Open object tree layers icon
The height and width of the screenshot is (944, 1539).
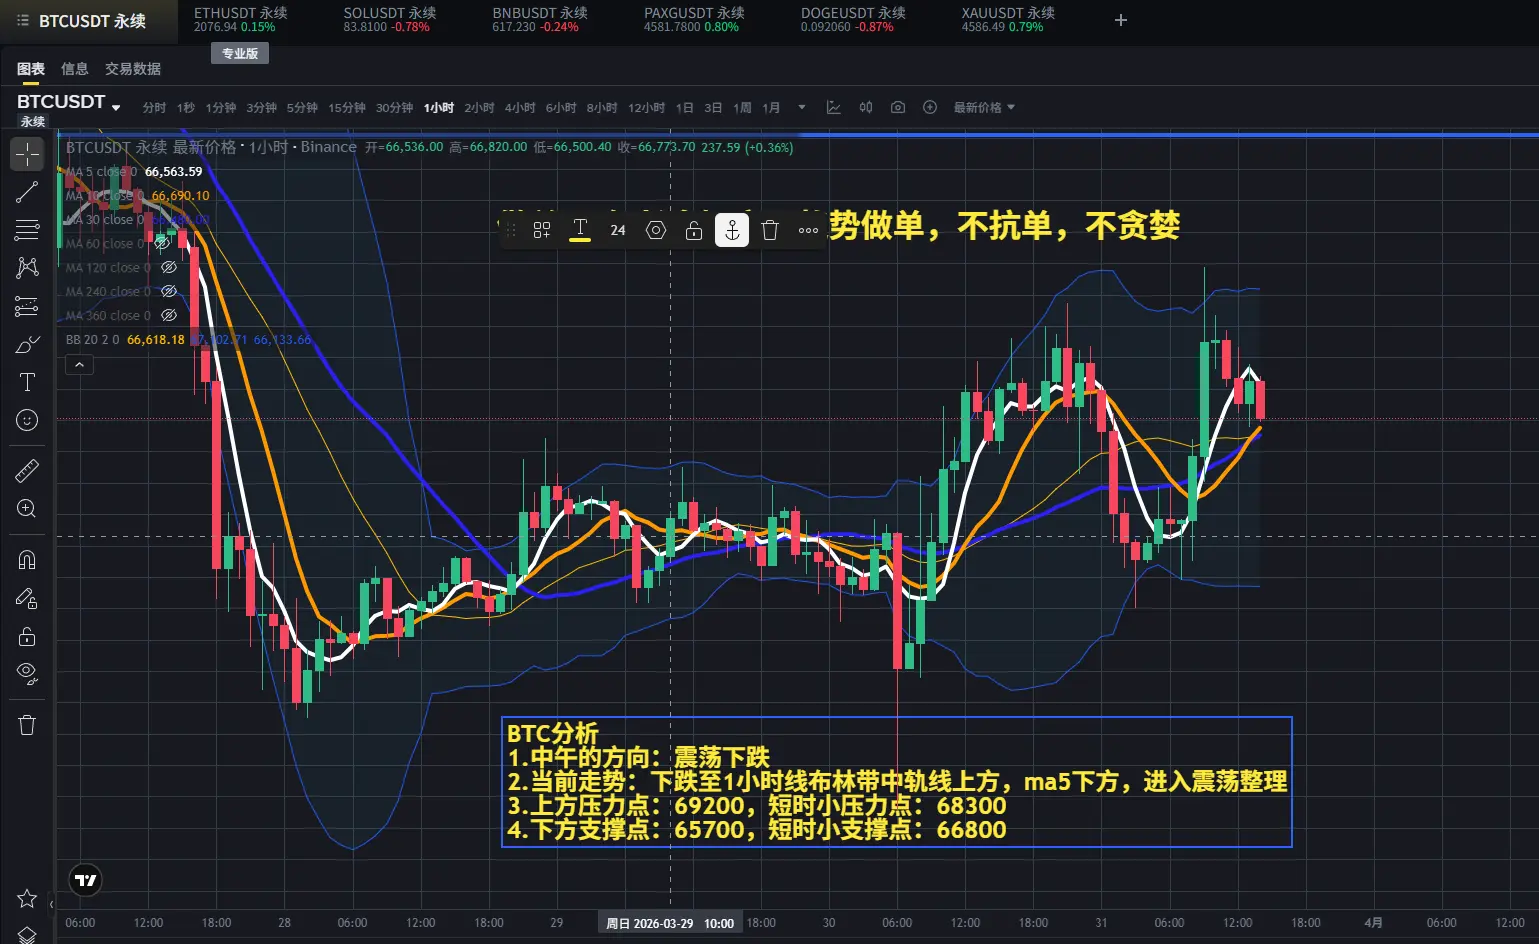[x=27, y=935]
